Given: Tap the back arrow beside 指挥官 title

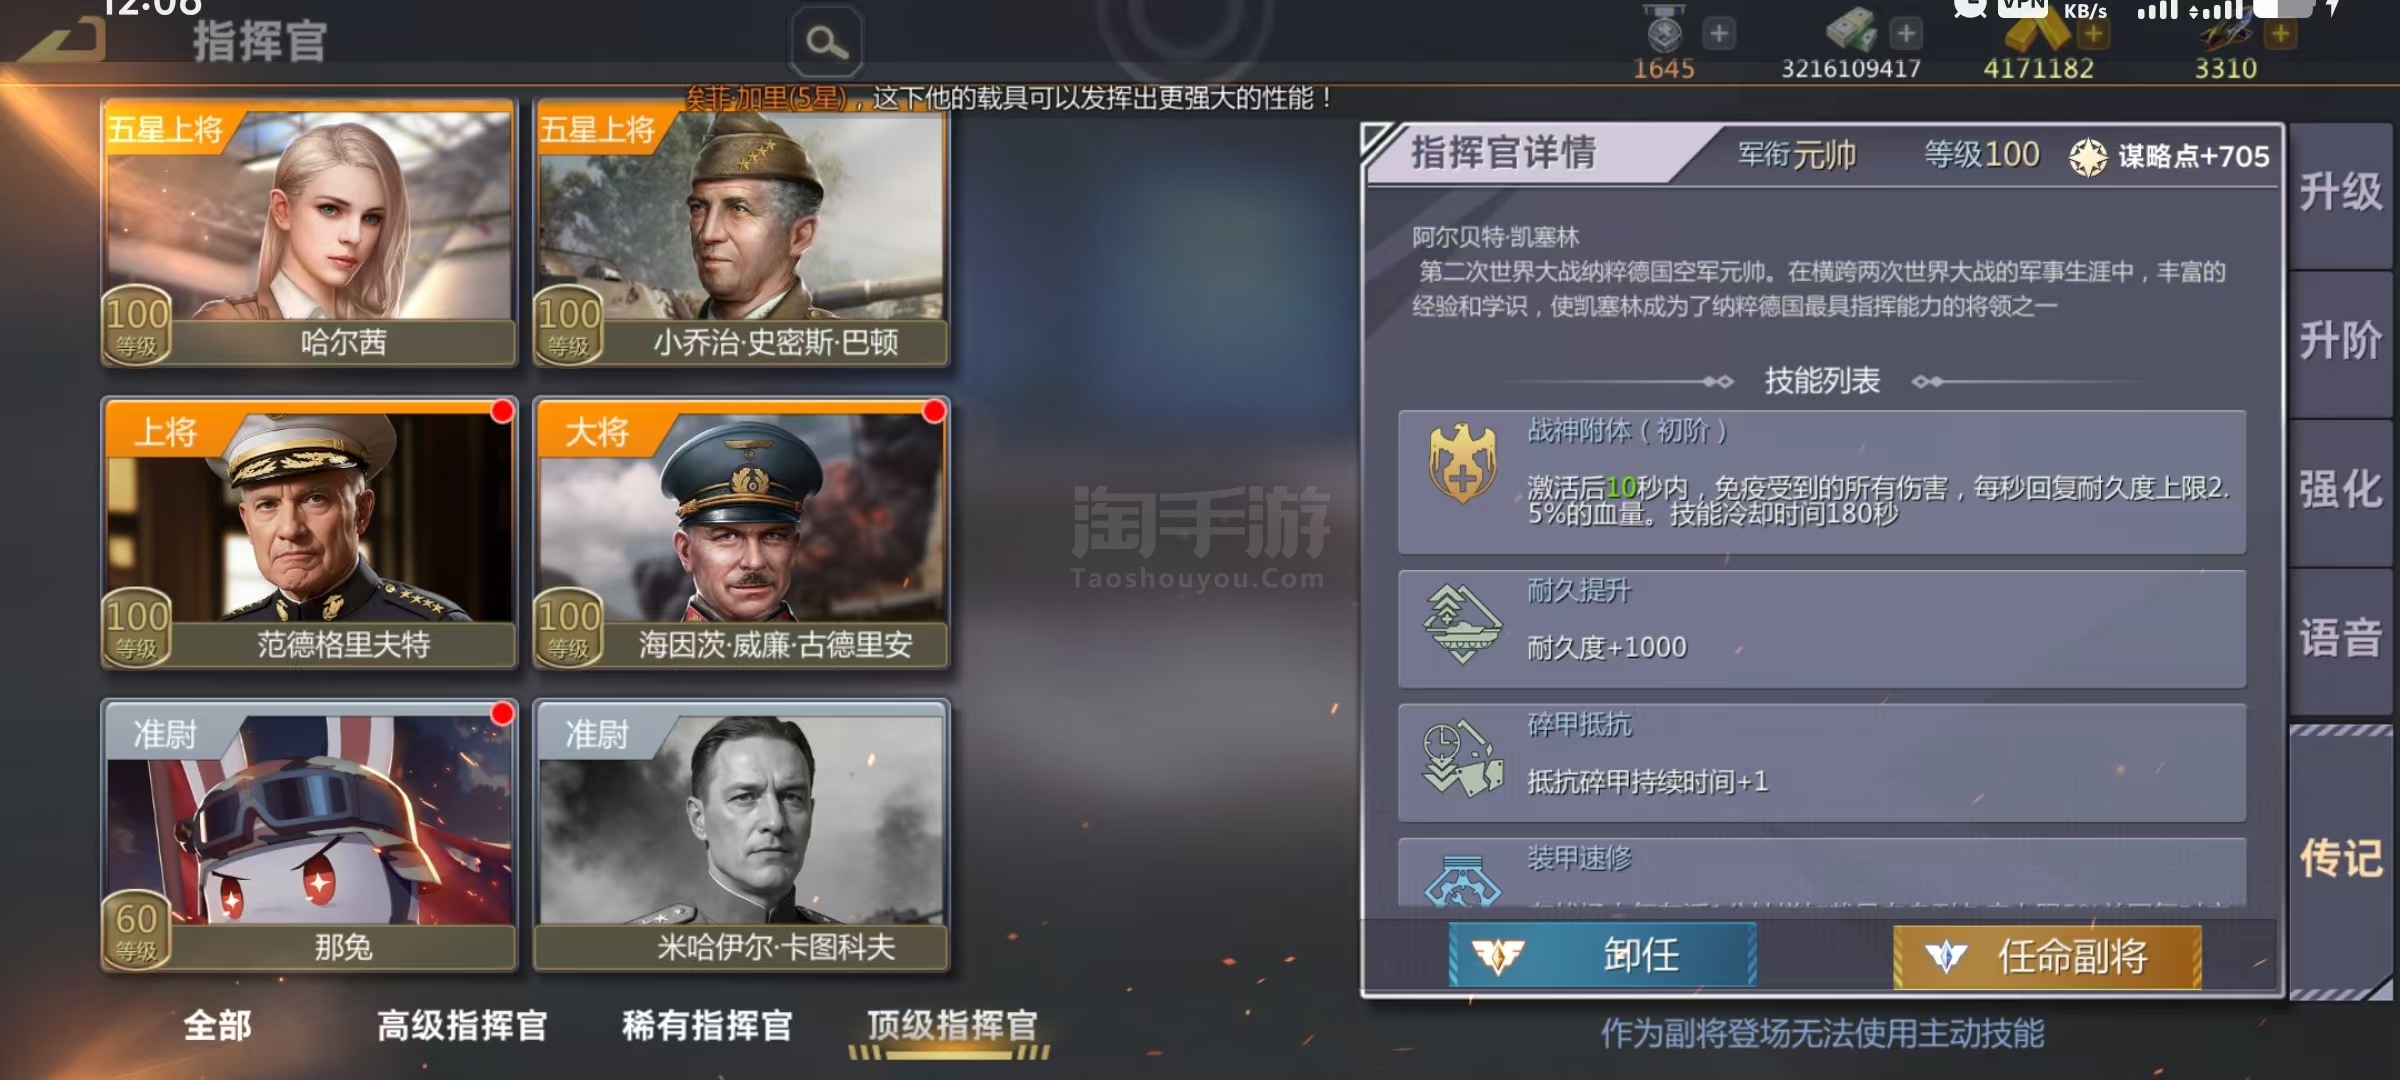Looking at the screenshot, I should point(62,40).
